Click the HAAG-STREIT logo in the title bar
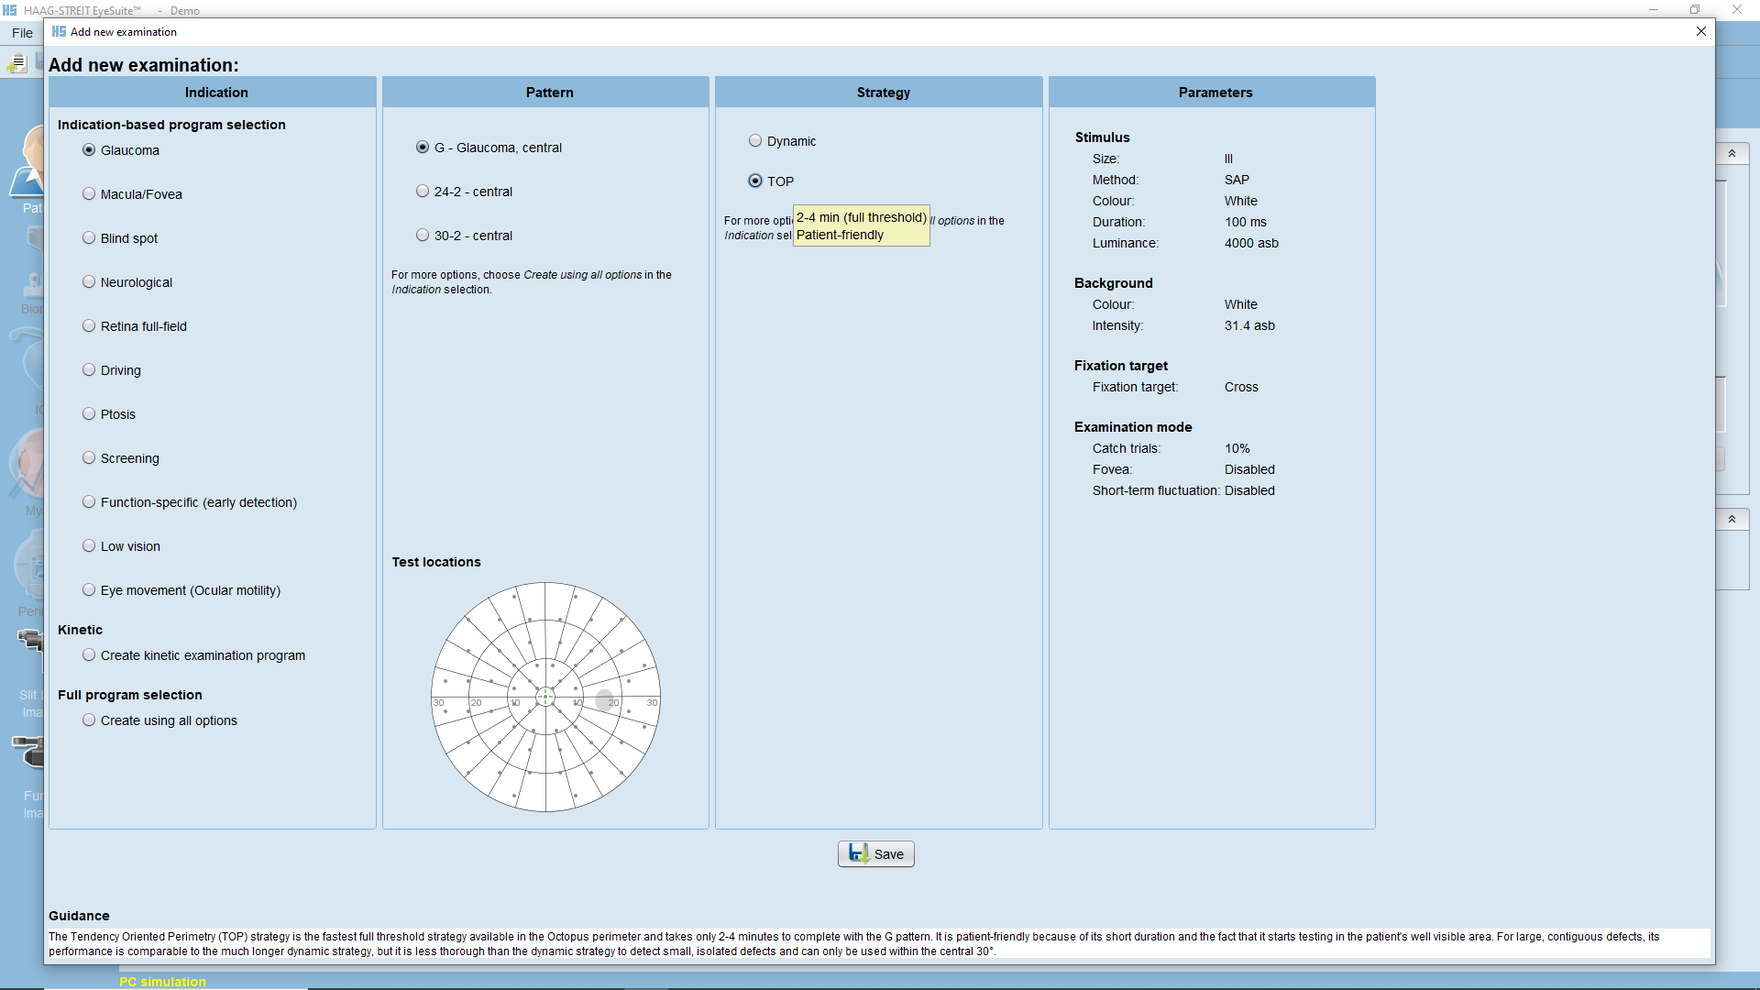Viewport: 1760px width, 990px height. (x=11, y=10)
